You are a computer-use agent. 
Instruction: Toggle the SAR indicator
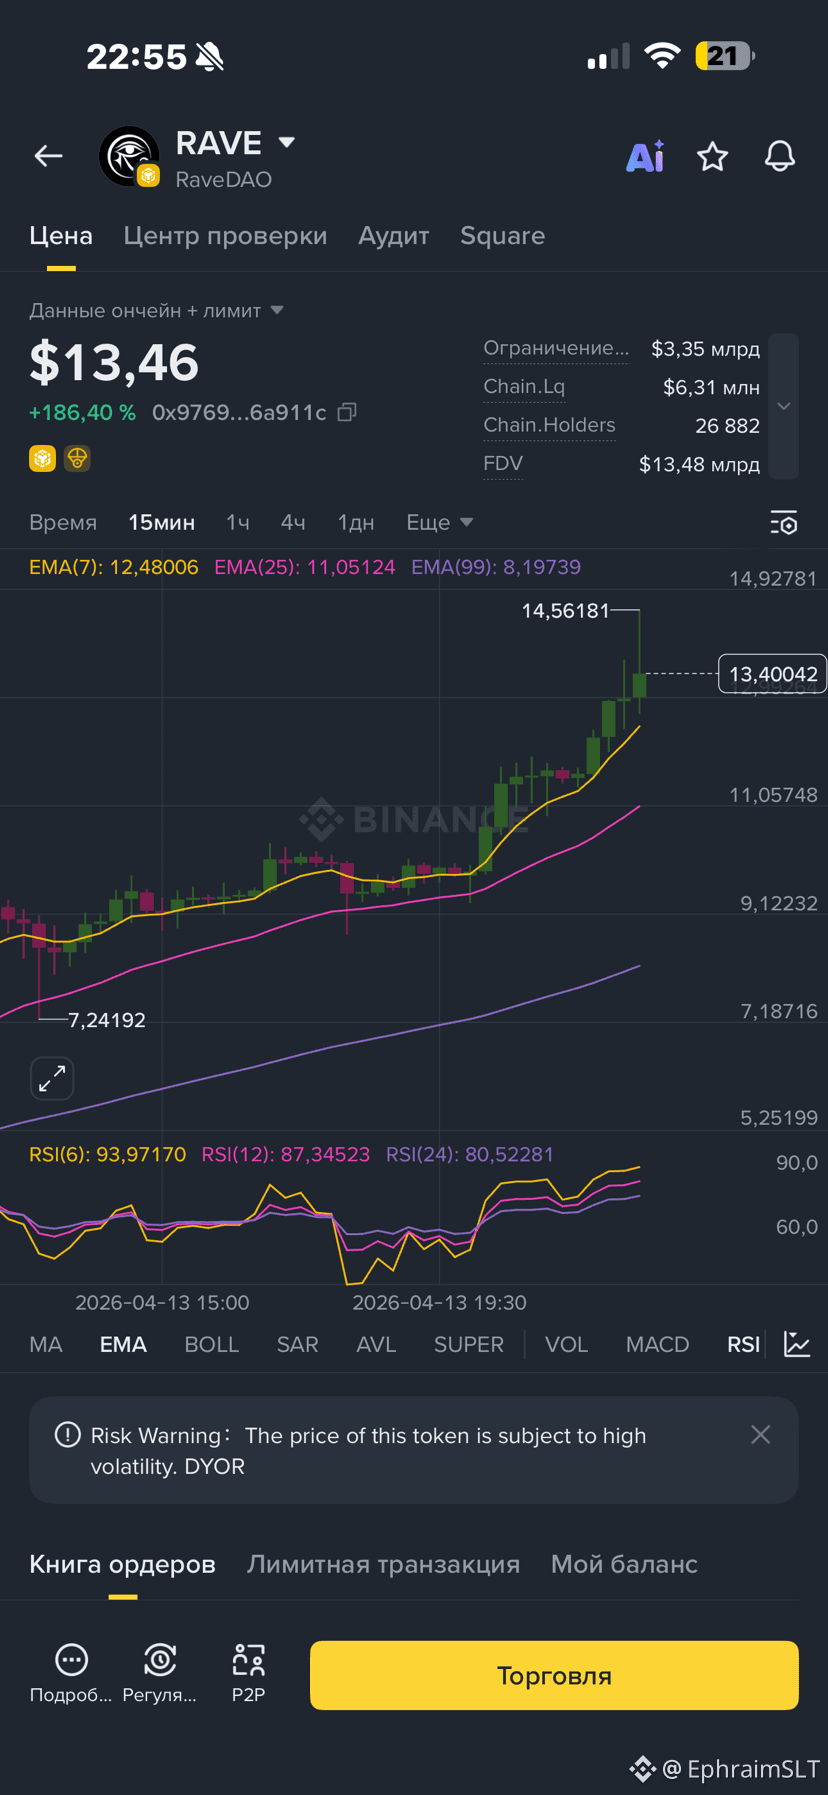click(297, 1344)
